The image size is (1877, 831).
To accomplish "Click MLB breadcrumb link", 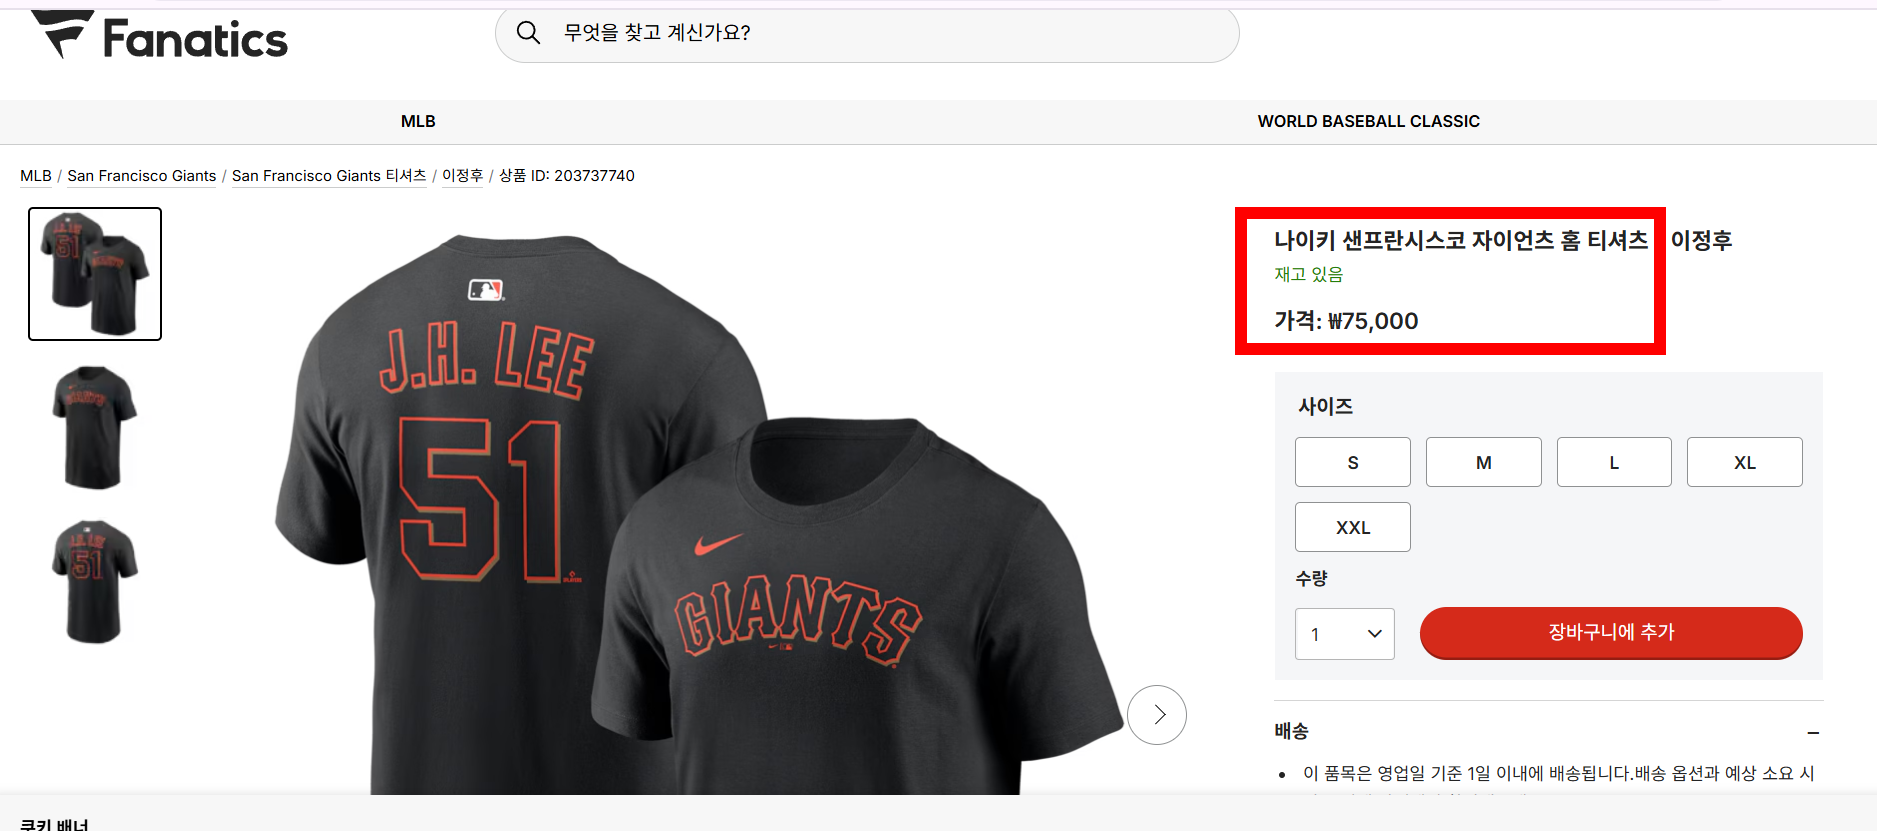I will point(36,176).
